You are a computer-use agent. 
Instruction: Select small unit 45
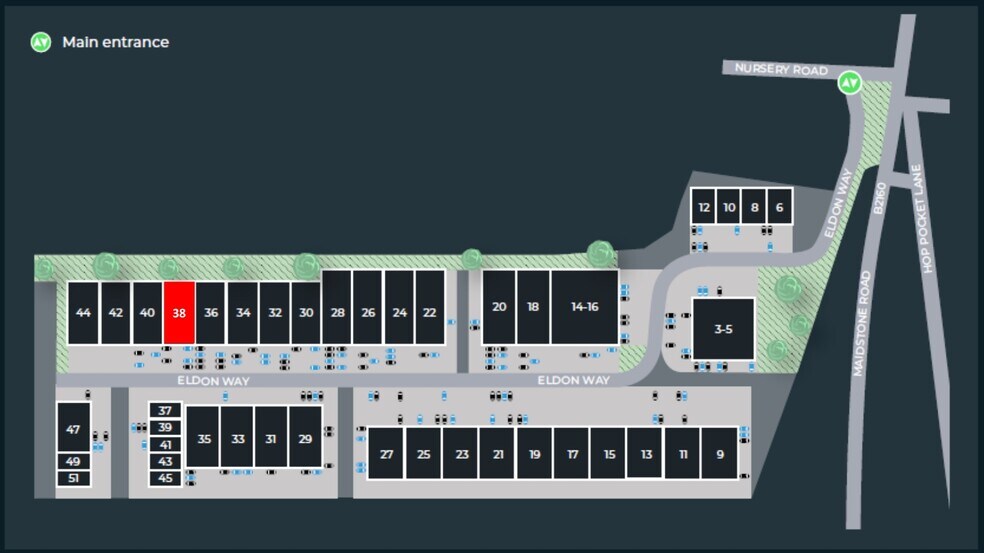click(165, 478)
